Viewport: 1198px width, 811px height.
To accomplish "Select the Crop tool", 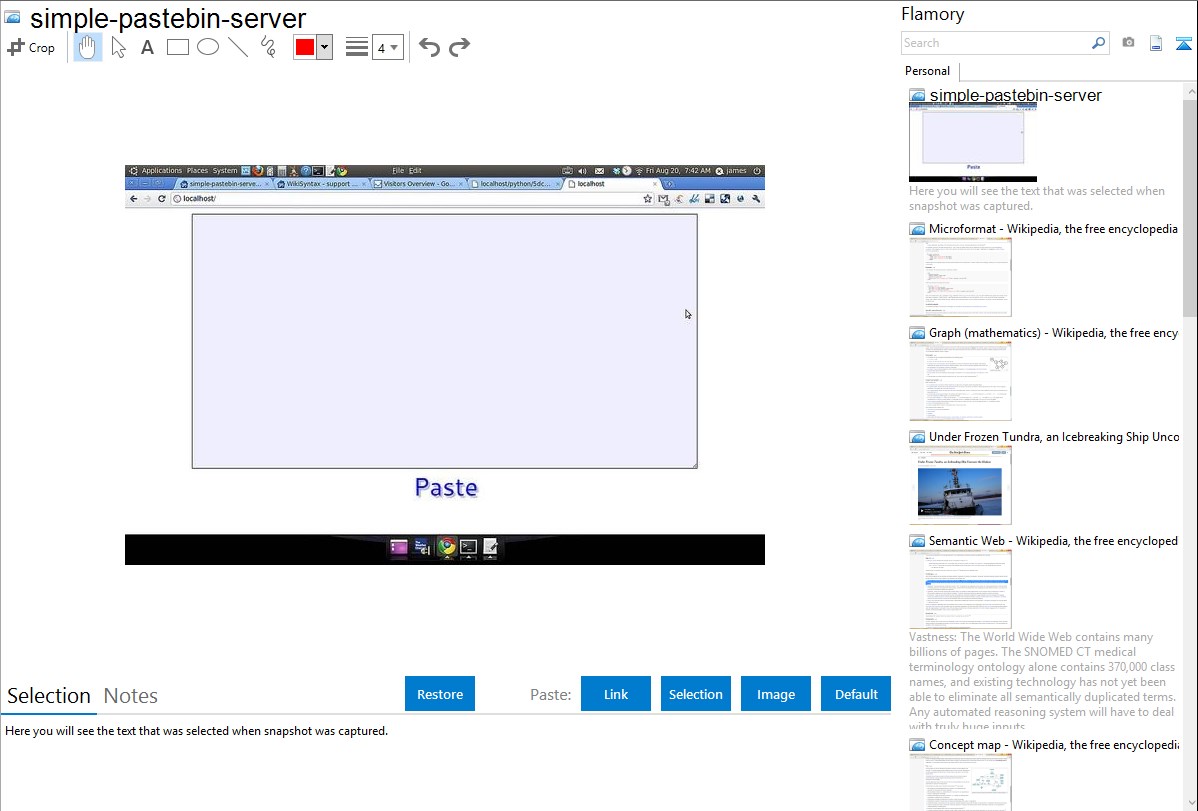I will click(31, 47).
